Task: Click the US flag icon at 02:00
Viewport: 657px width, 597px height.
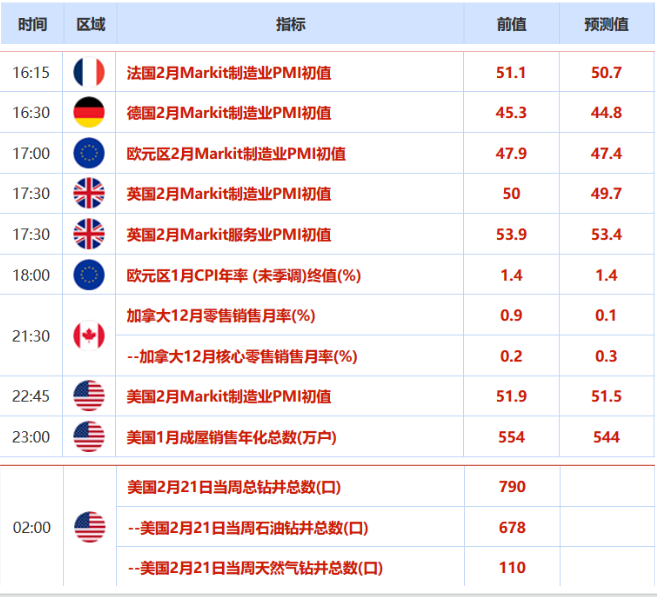Action: click(89, 527)
